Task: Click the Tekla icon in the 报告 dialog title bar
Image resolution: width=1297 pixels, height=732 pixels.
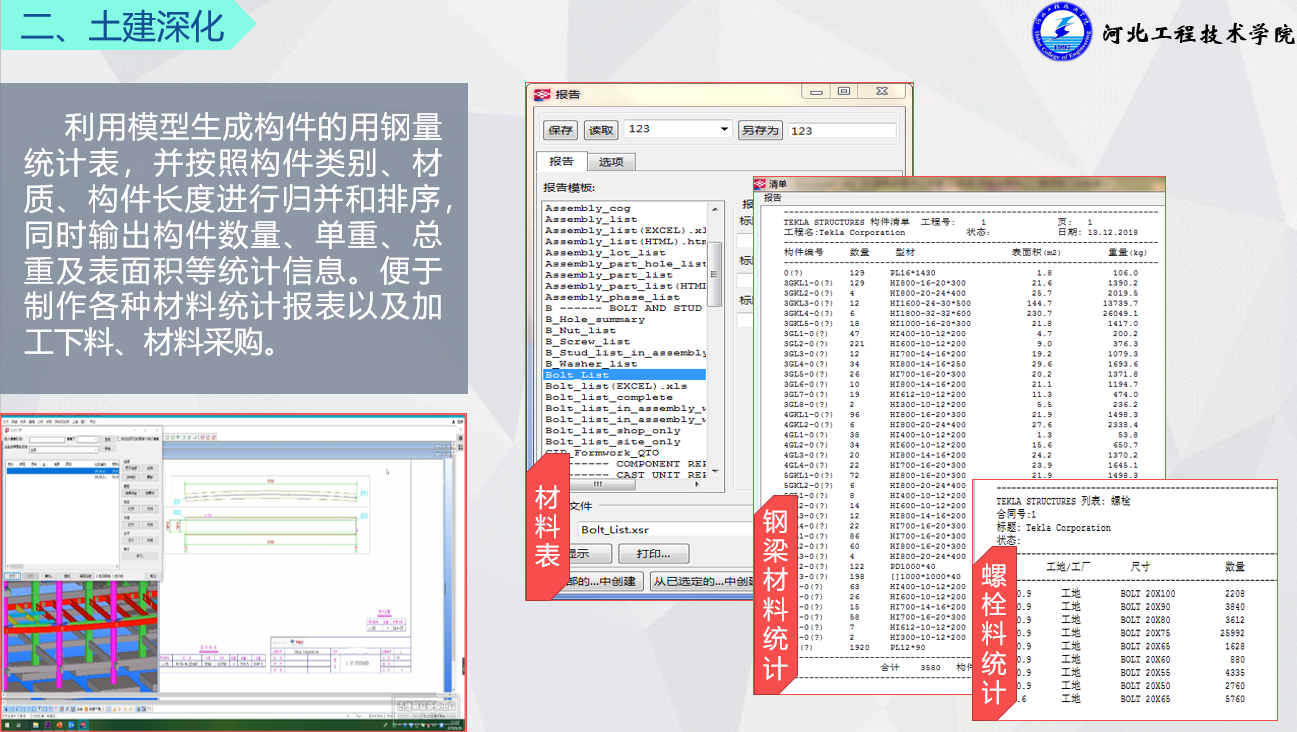Action: (x=542, y=94)
